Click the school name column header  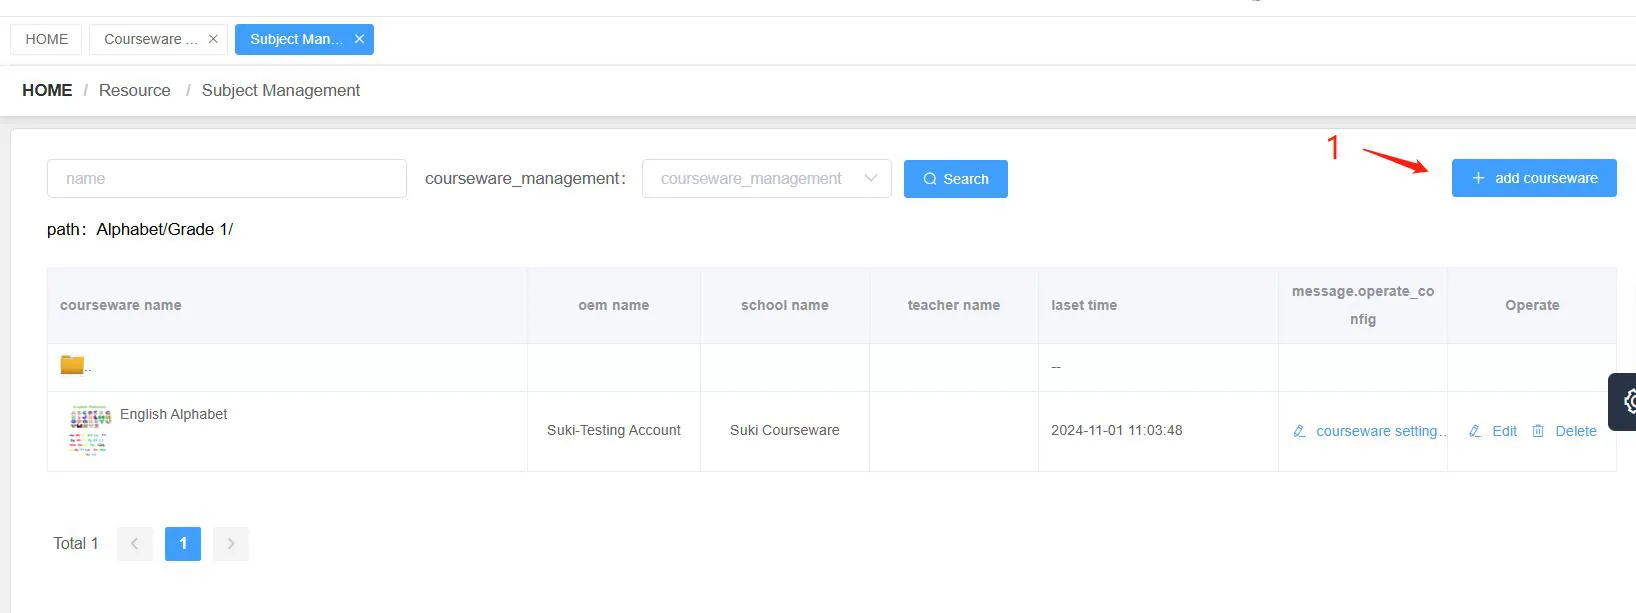pyautogui.click(x=785, y=305)
